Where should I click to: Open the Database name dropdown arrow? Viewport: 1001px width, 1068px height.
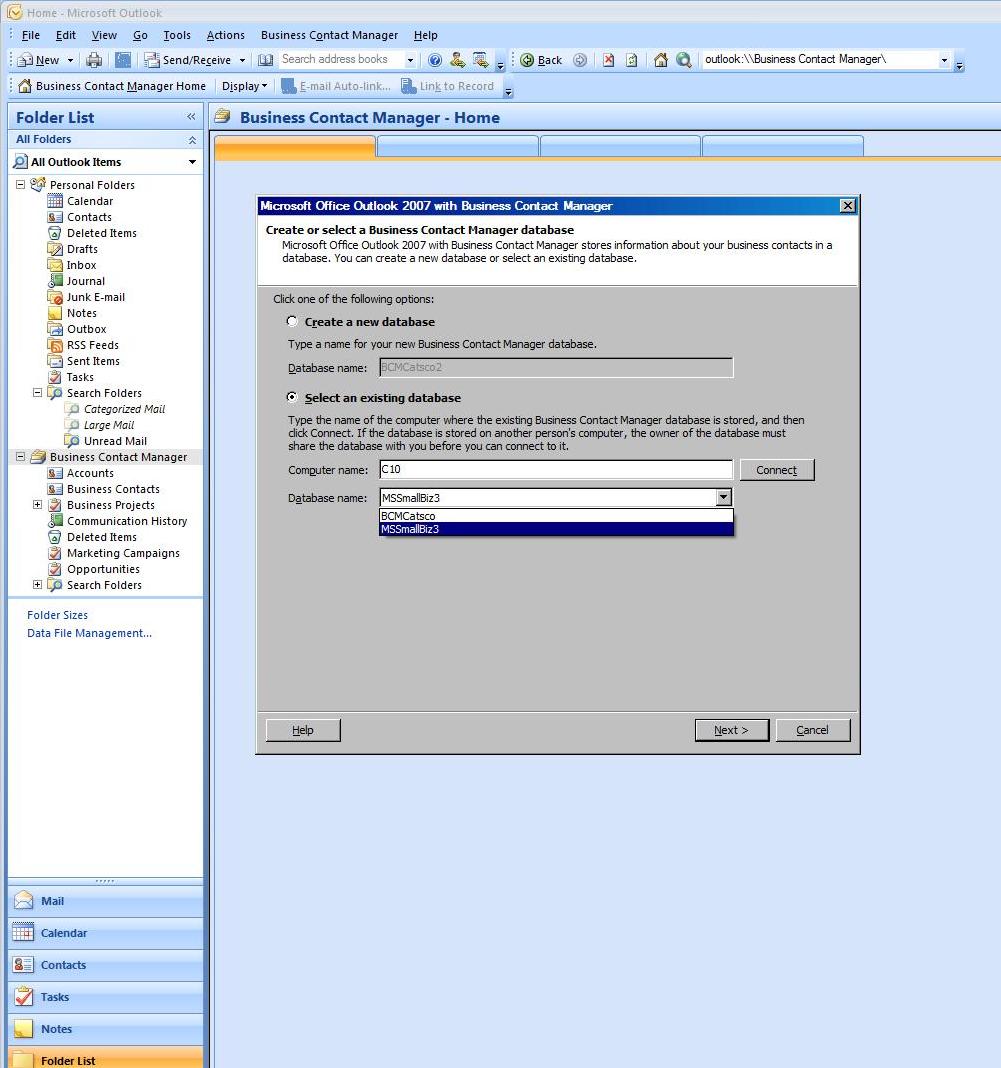(724, 498)
